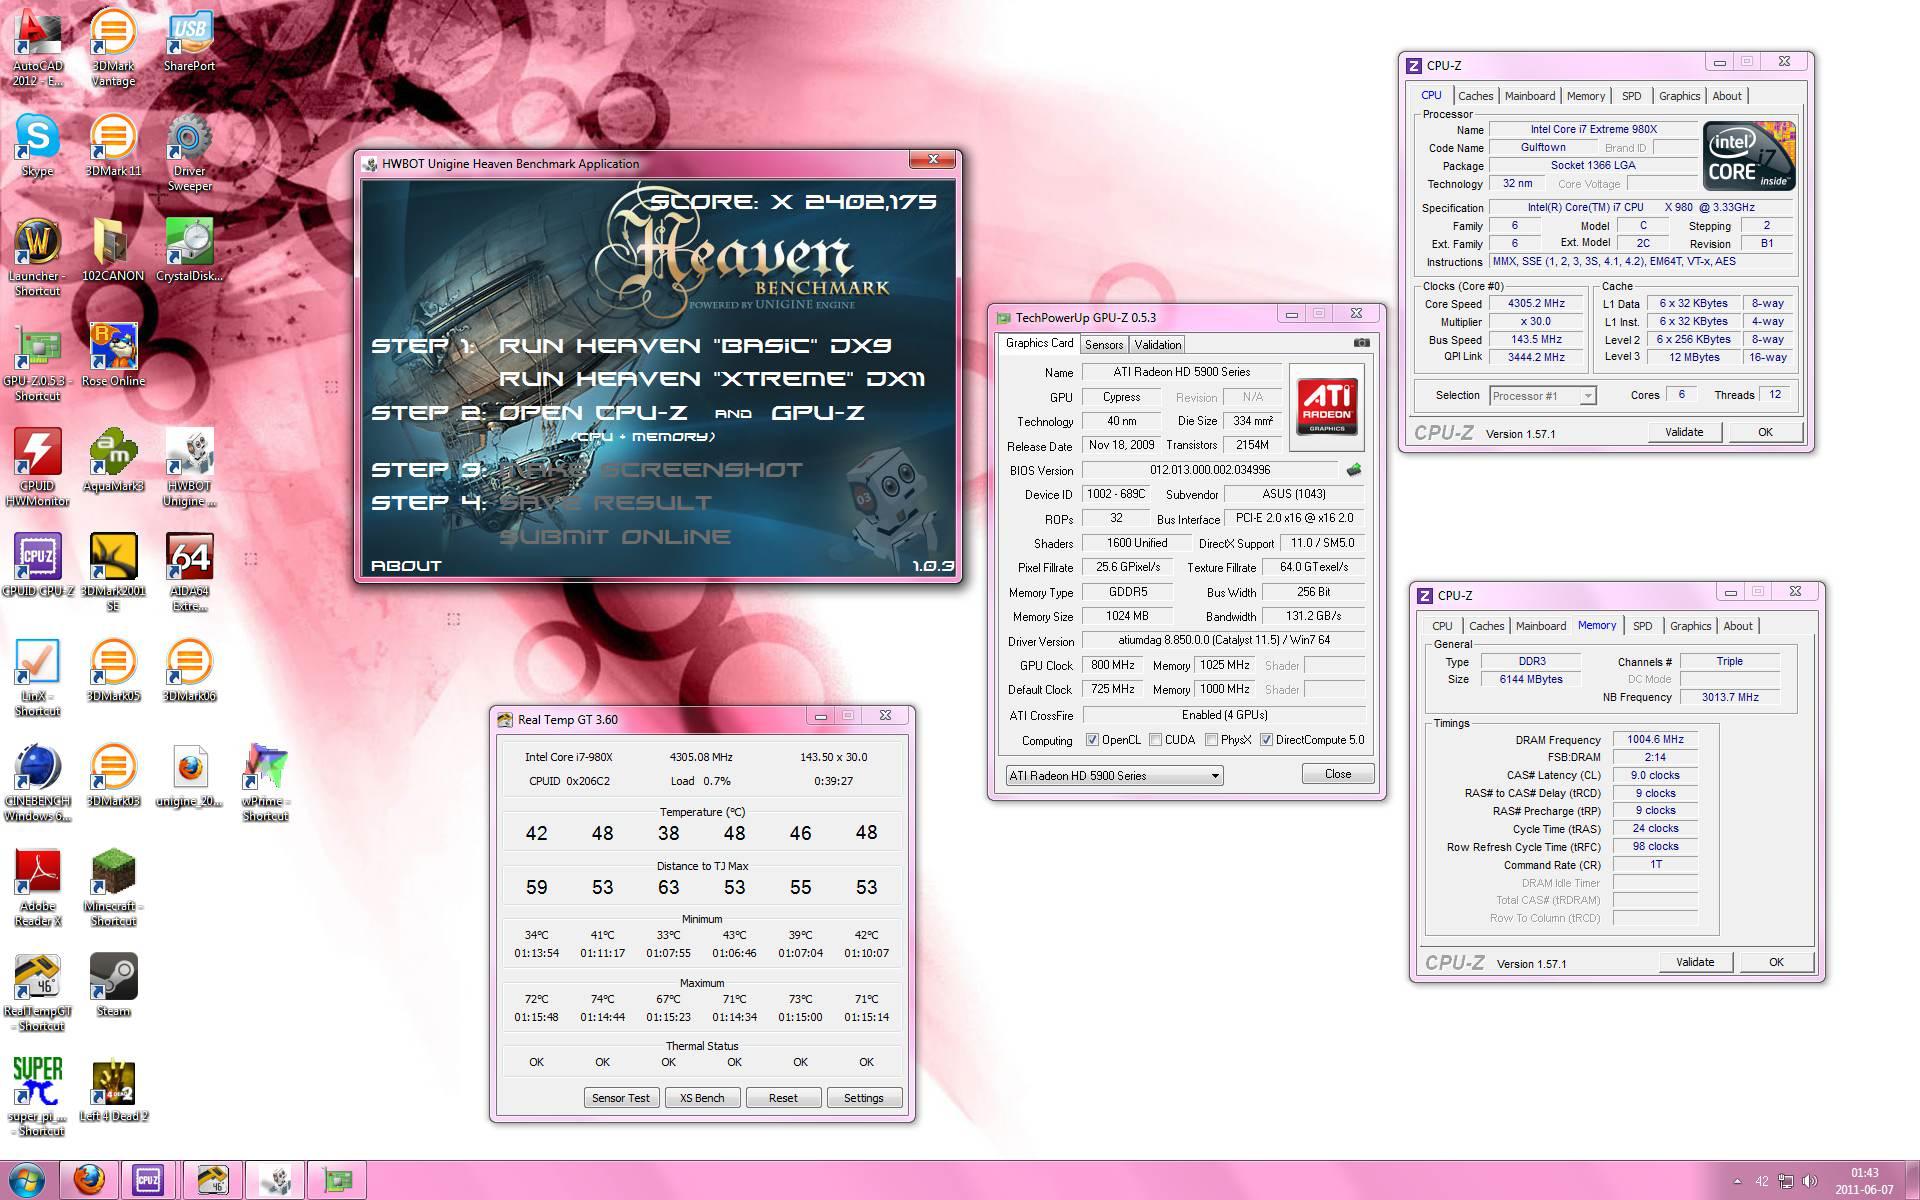
Task: Click the BIOS save chip icon in GPU-Z
Action: point(1354,469)
